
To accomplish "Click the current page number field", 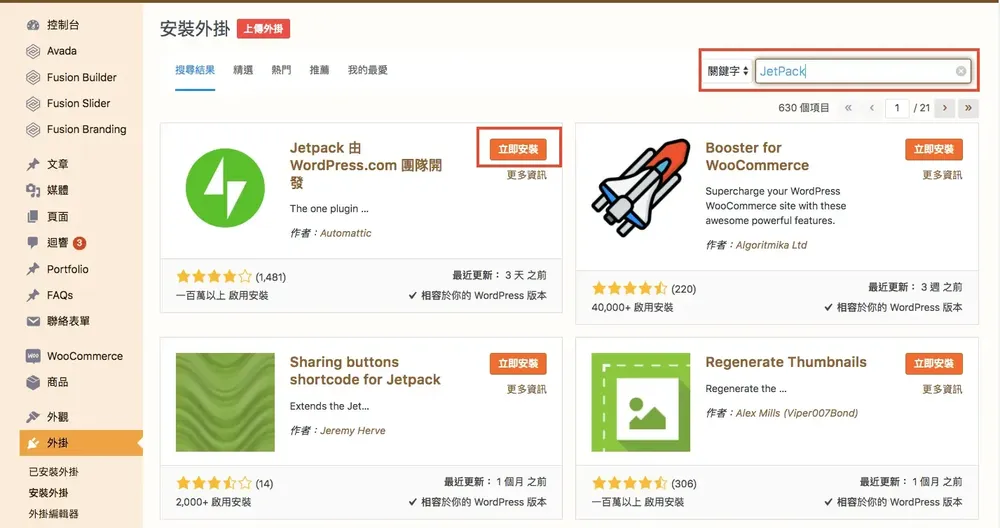I will pyautogui.click(x=897, y=108).
